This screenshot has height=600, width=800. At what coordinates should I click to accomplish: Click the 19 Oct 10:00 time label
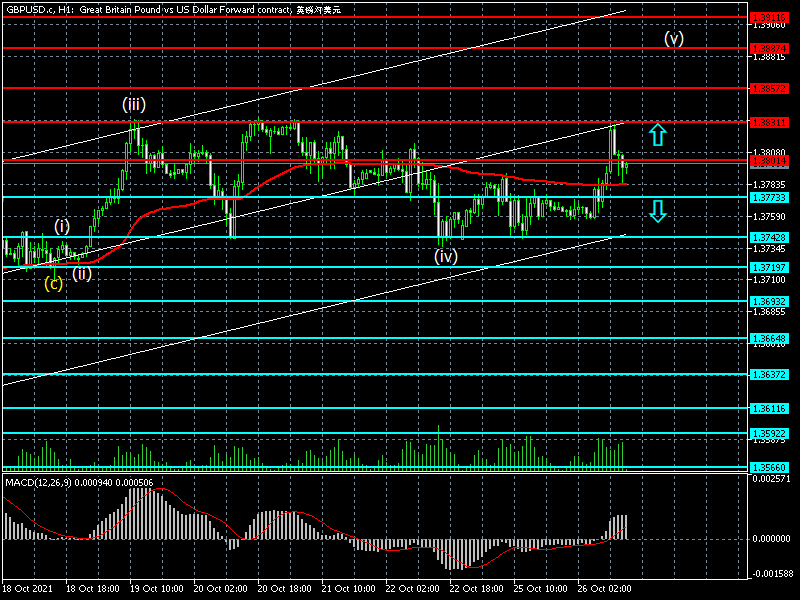click(157, 588)
